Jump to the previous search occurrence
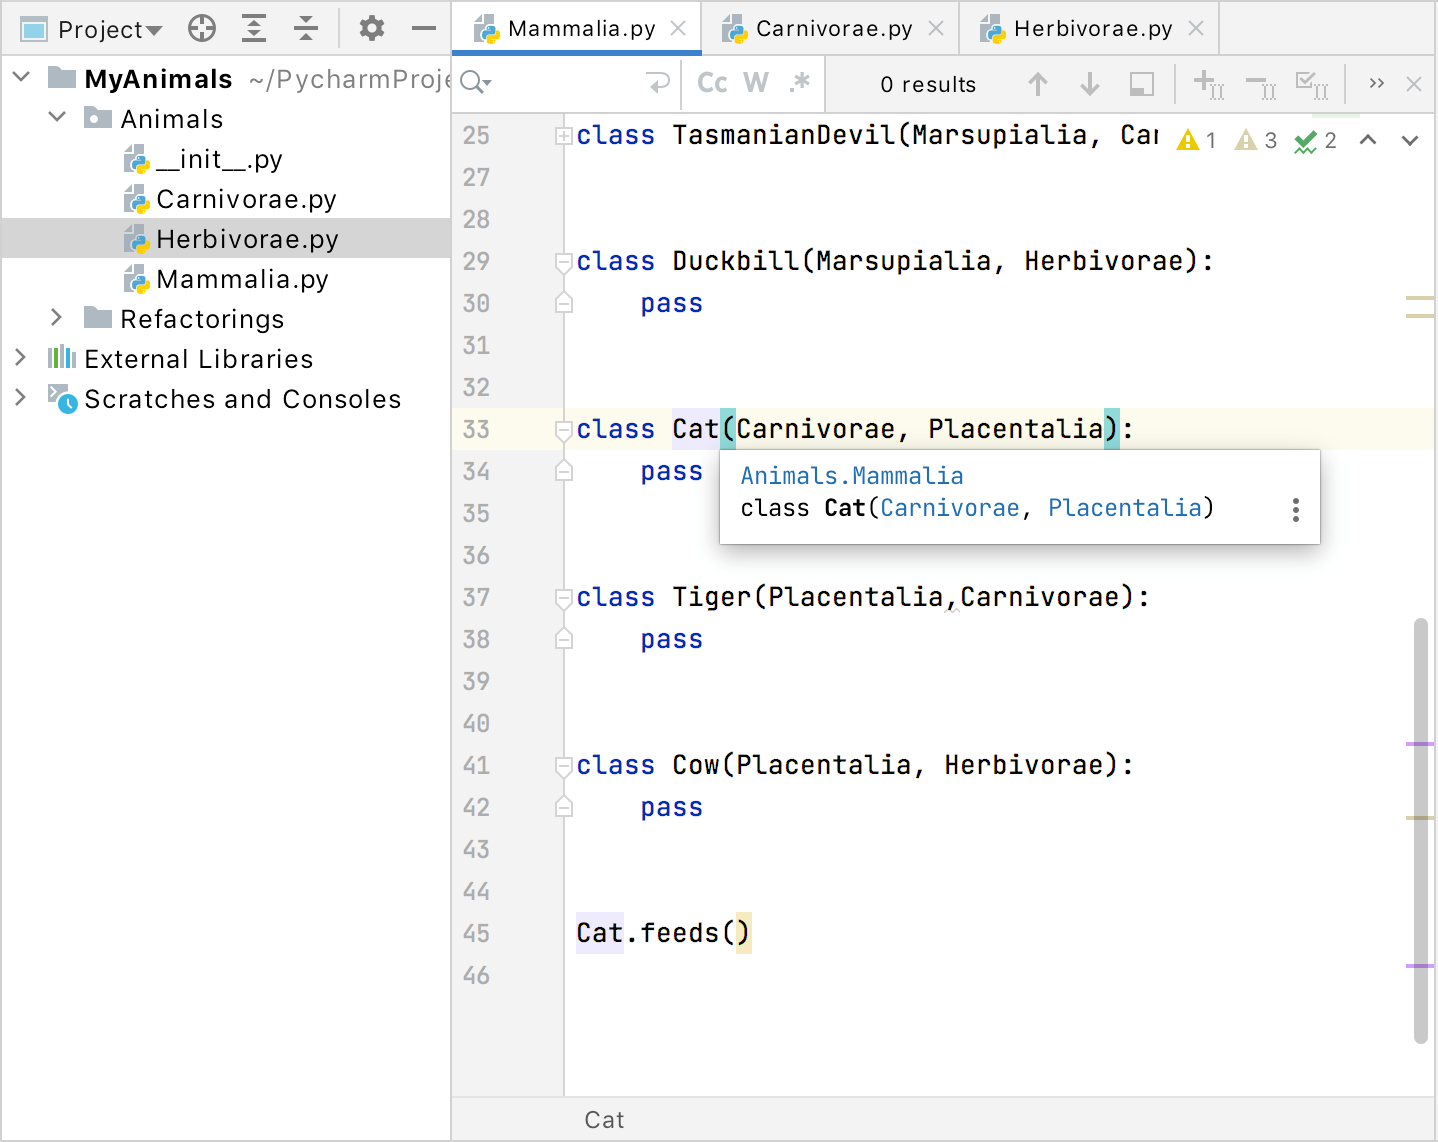The width and height of the screenshot is (1438, 1142). (1038, 85)
